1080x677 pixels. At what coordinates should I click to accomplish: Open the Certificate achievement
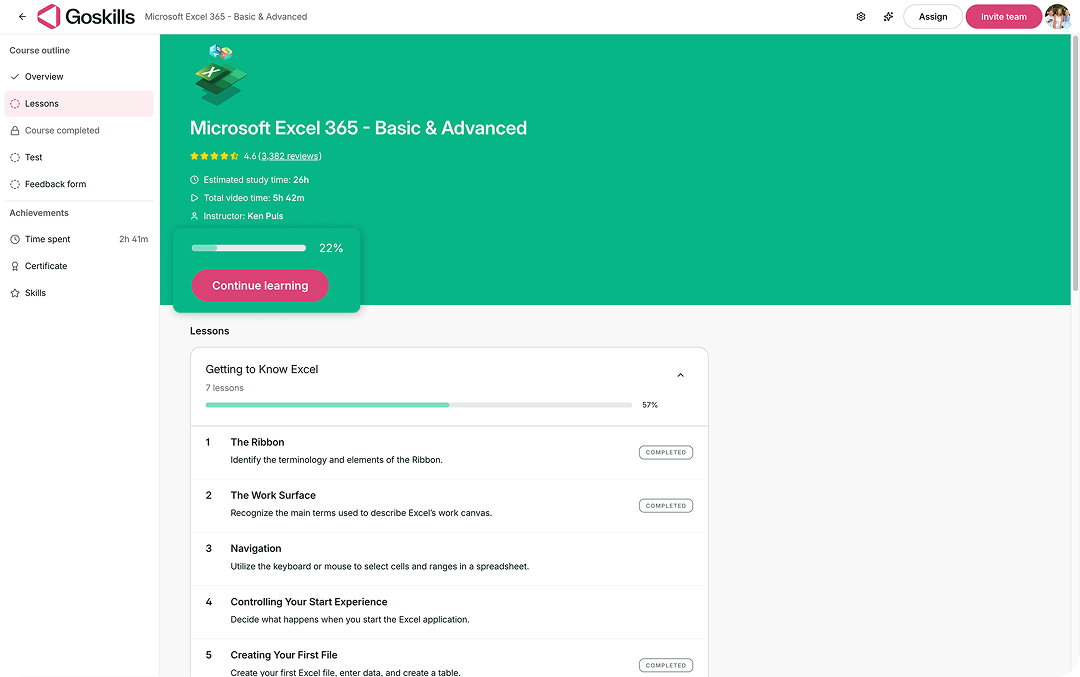click(x=79, y=266)
